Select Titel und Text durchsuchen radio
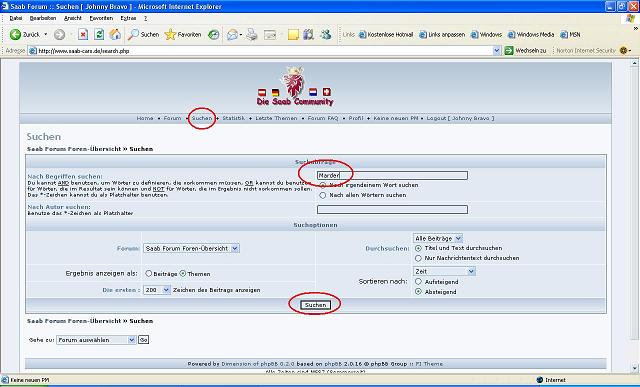The height and width of the screenshot is (387, 640). click(418, 248)
